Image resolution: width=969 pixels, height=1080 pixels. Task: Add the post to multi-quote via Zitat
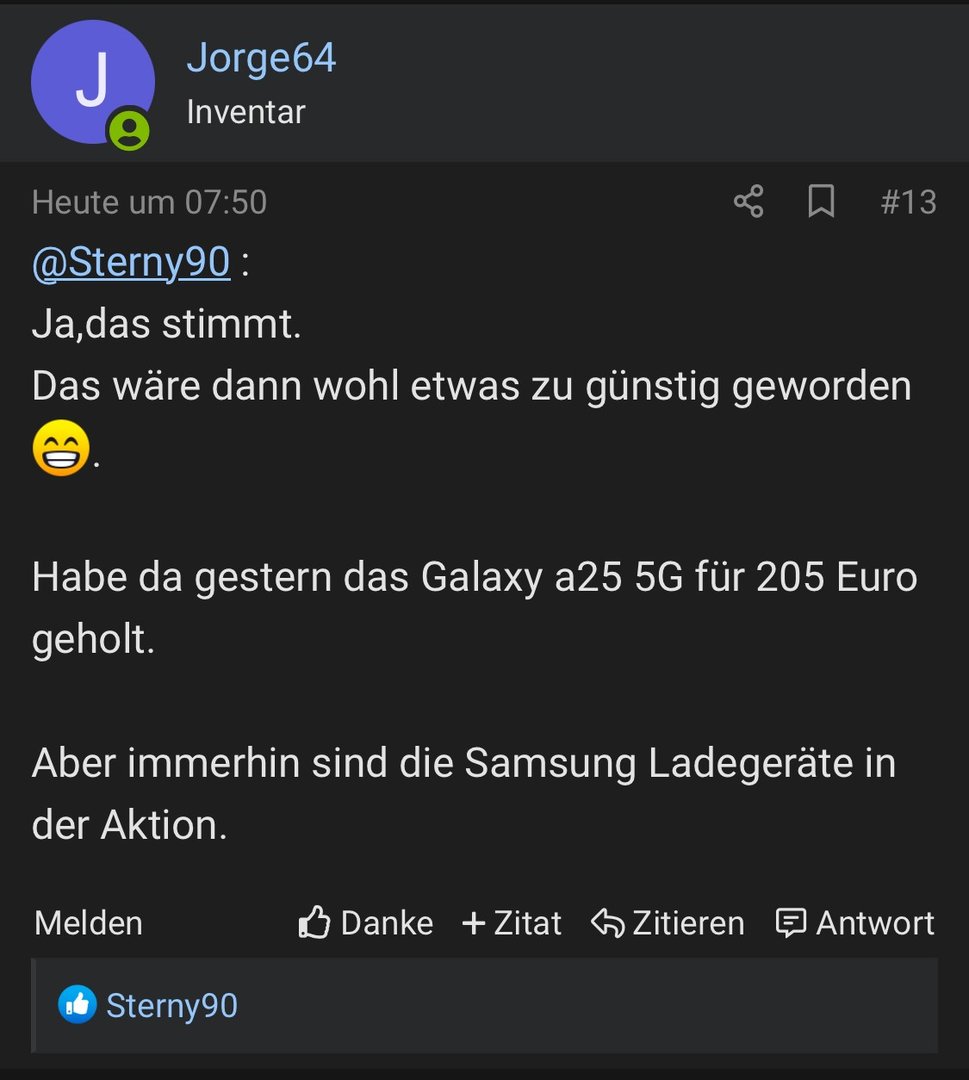[x=527, y=923]
